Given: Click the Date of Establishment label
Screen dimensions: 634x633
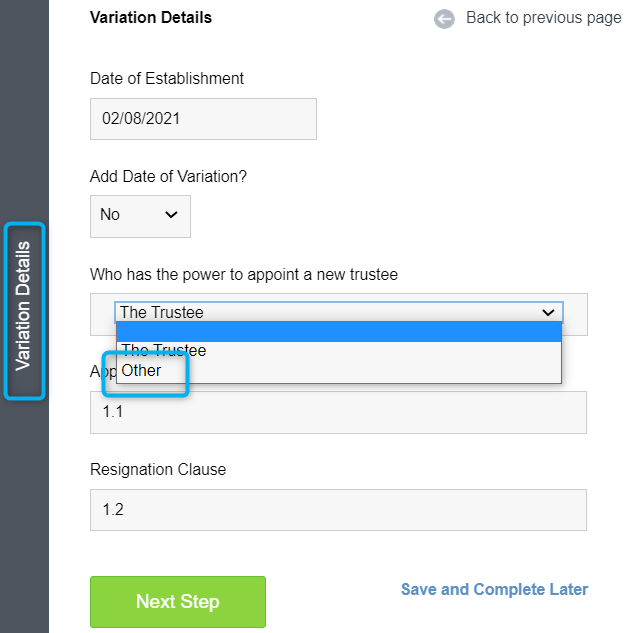Looking at the screenshot, I should click(167, 78).
